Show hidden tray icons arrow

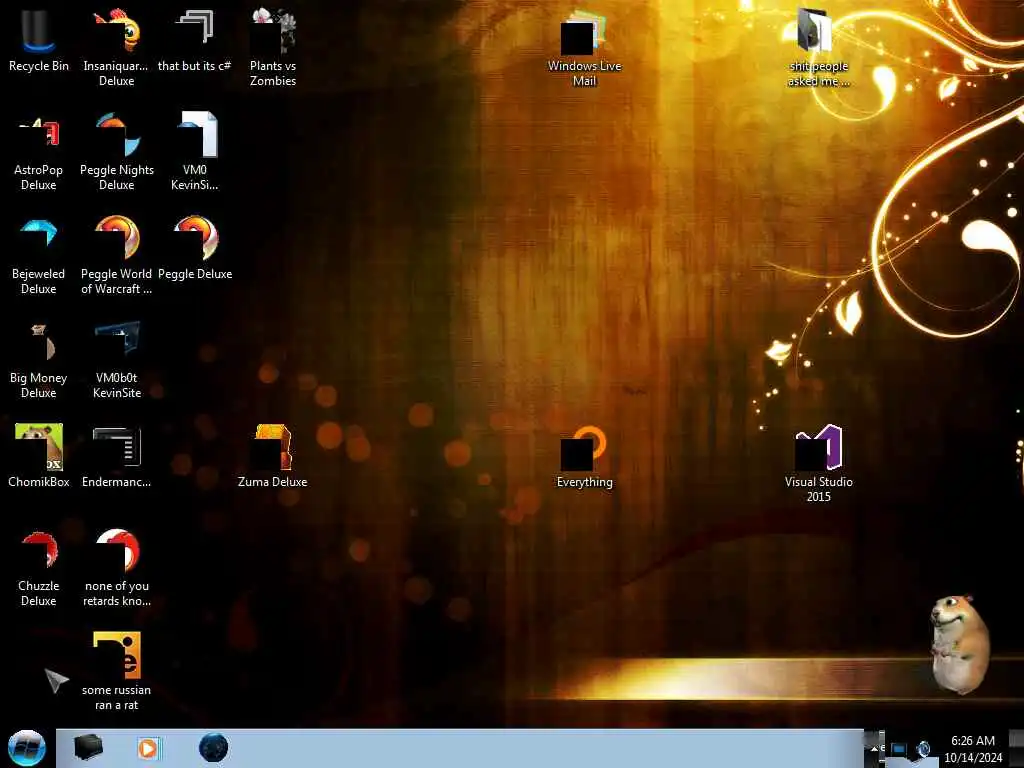(x=873, y=748)
